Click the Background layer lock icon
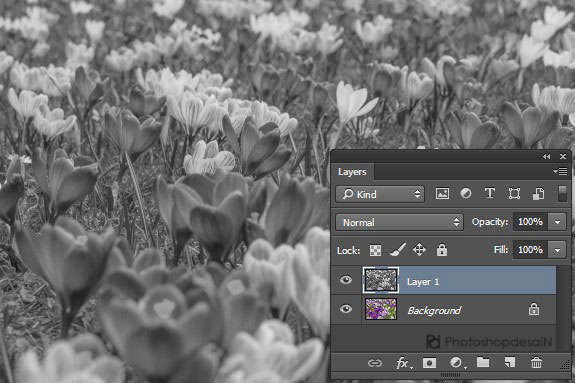The height and width of the screenshot is (383, 575). coord(534,309)
